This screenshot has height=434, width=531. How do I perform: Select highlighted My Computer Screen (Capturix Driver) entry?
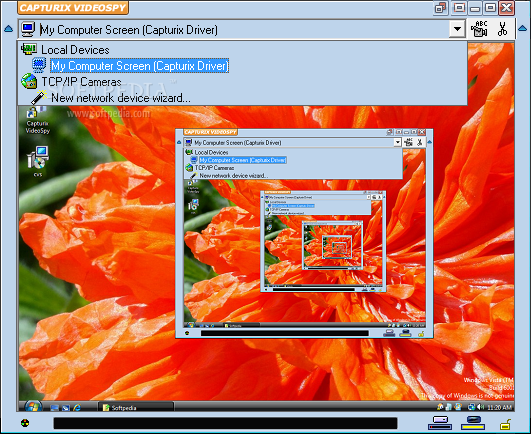[x=140, y=66]
